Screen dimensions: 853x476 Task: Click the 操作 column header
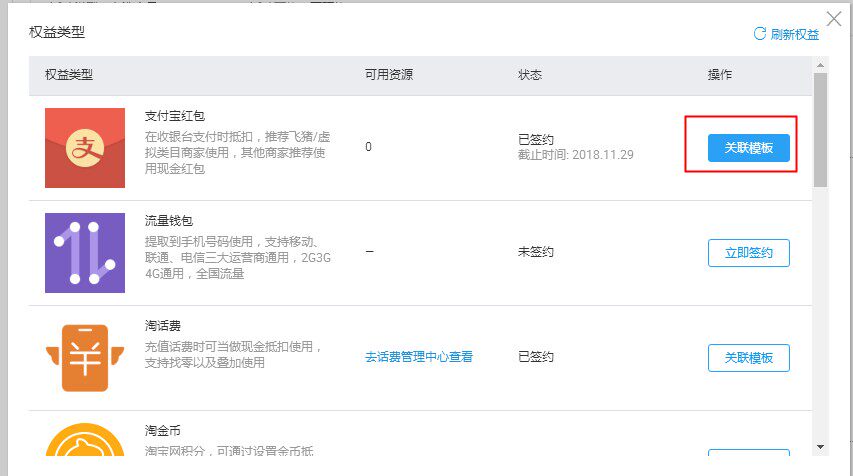[x=719, y=75]
